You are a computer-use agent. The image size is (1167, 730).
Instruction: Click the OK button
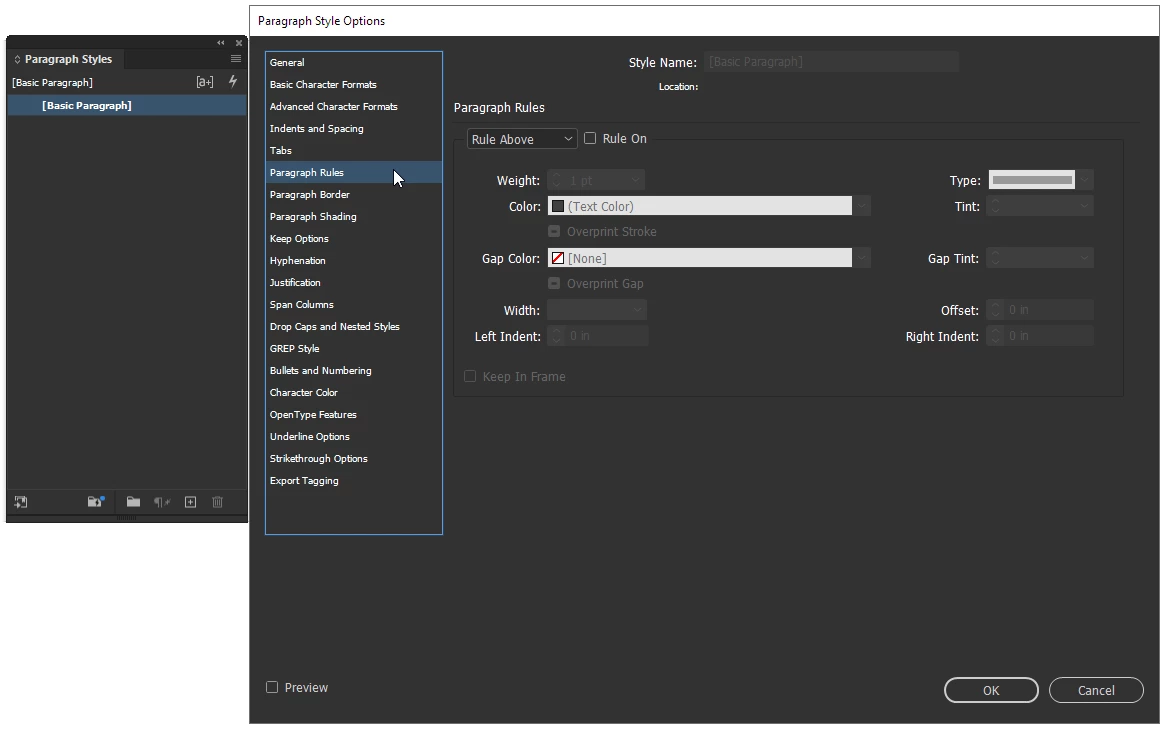click(991, 691)
